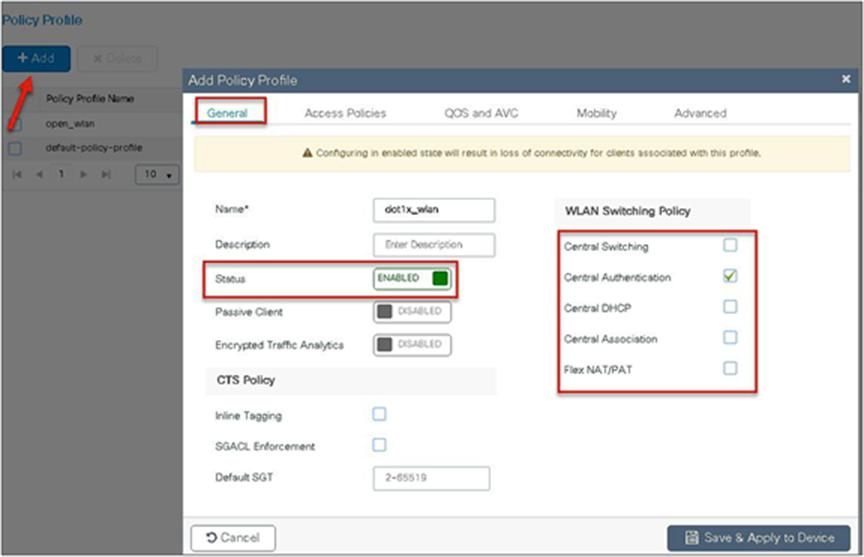Image resolution: width=864 pixels, height=557 pixels.
Task: Enable the Central Switching checkbox
Action: 730,245
